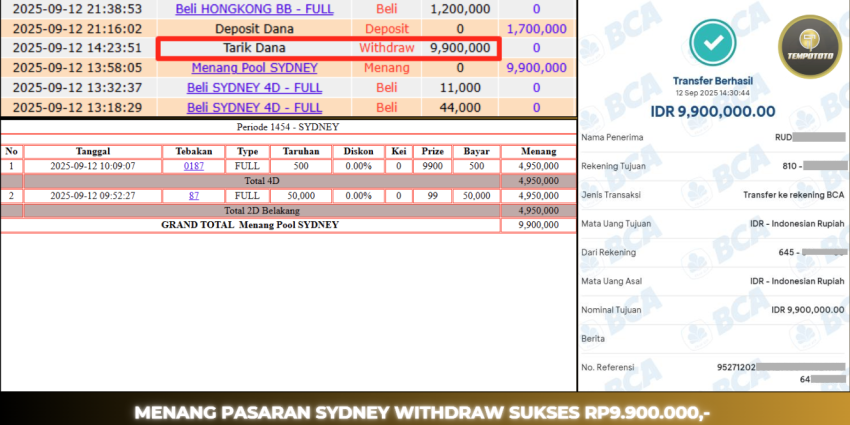
Task: Click the Transfer Berhasil heading
Action: [x=712, y=81]
